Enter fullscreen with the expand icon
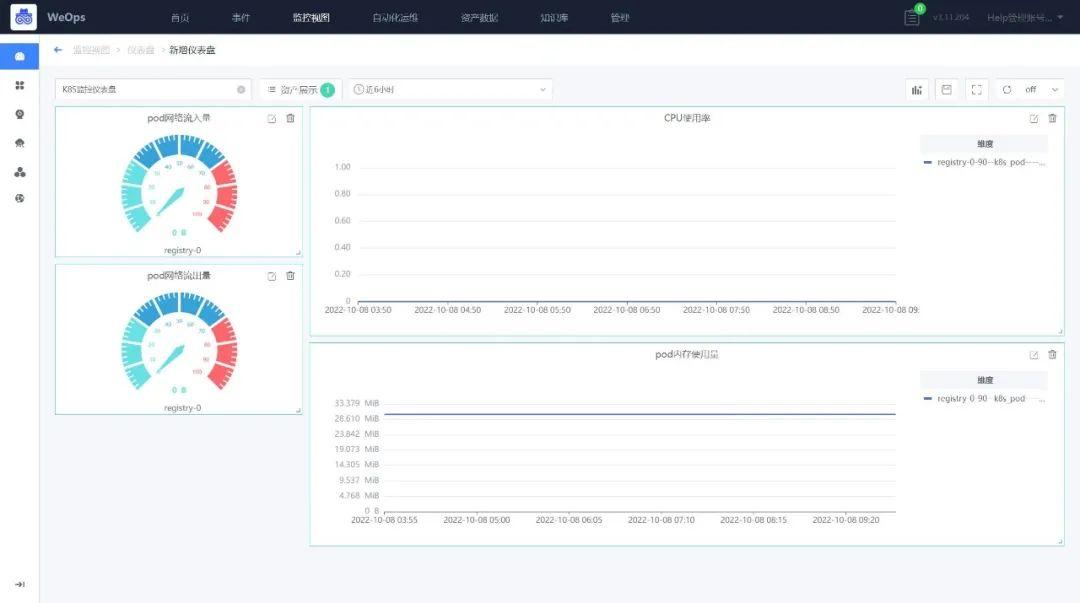 tap(977, 90)
